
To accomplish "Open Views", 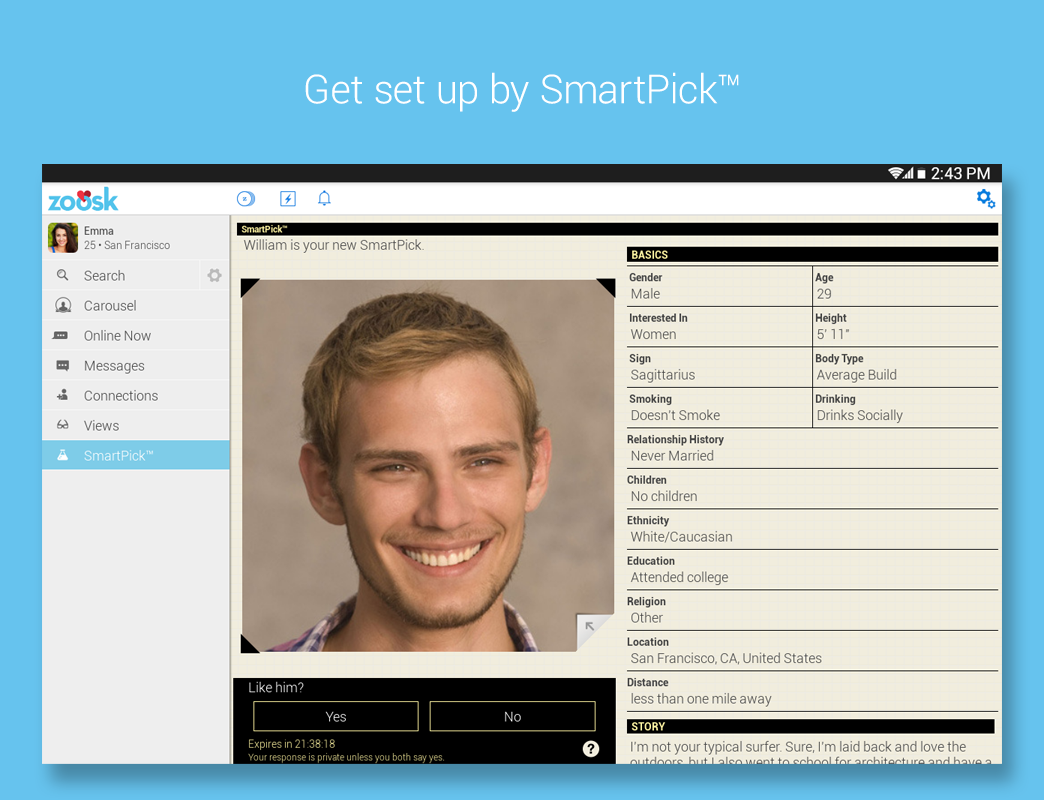I will [136, 425].
